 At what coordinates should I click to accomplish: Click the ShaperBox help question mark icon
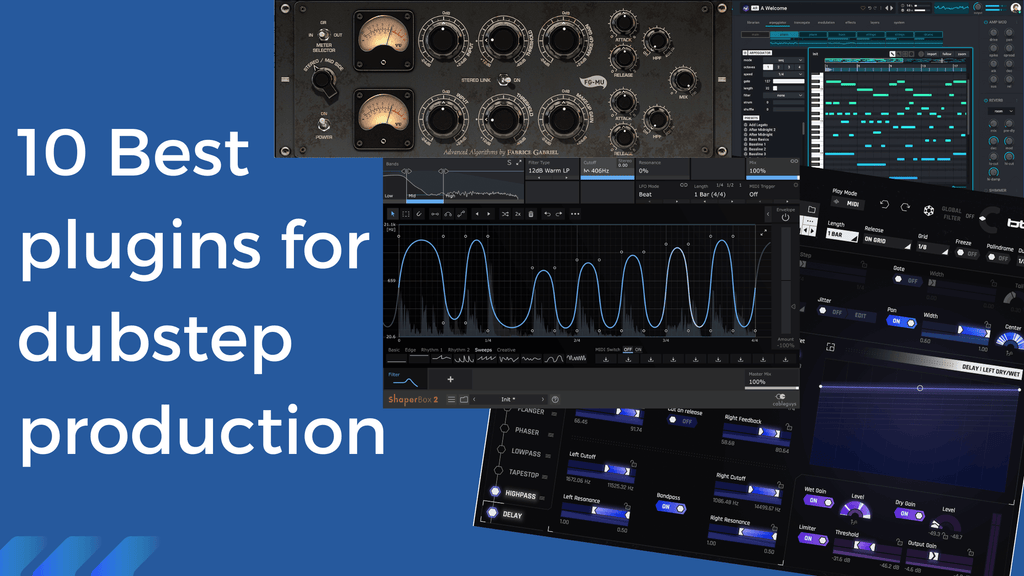(555, 399)
